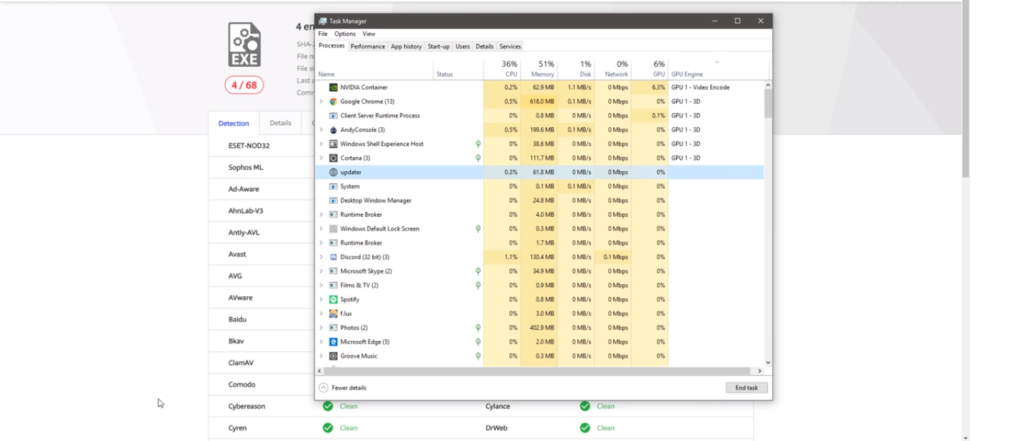1024x441 pixels.
Task: Open the Detection tab on the VirusTotal page
Action: tap(234, 123)
